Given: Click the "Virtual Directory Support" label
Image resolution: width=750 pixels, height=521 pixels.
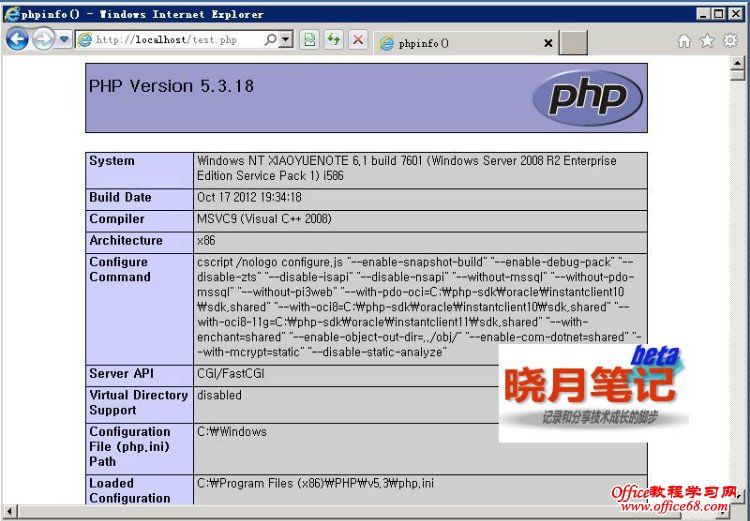Looking at the screenshot, I should tap(139, 402).
